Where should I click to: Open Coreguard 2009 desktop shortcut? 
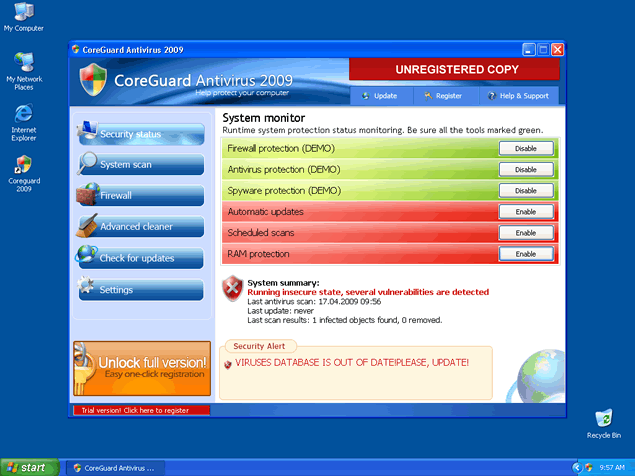point(23,164)
